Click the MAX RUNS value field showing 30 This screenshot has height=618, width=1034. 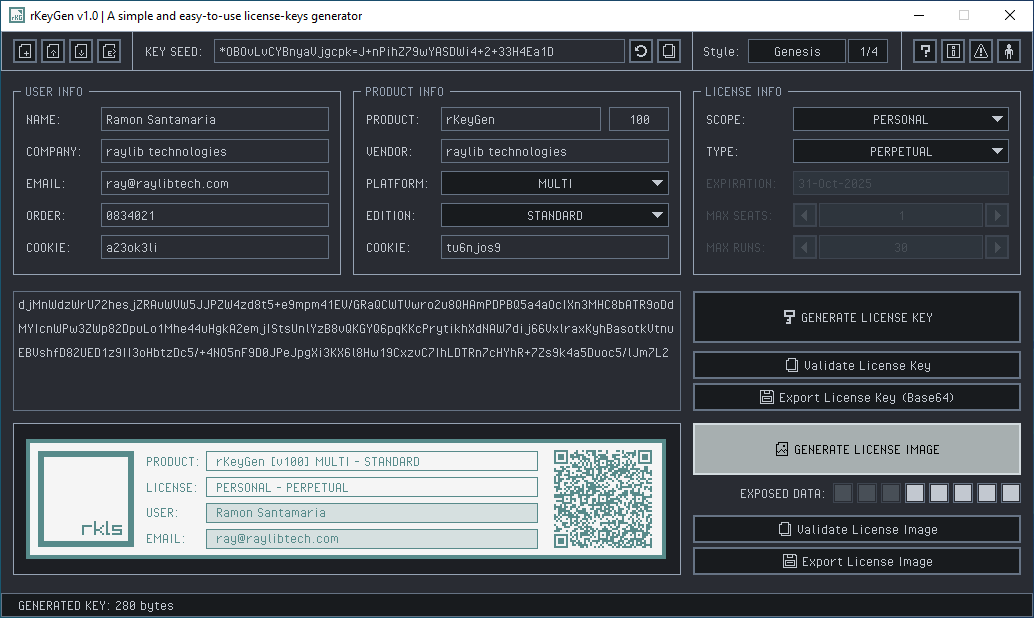(x=901, y=247)
